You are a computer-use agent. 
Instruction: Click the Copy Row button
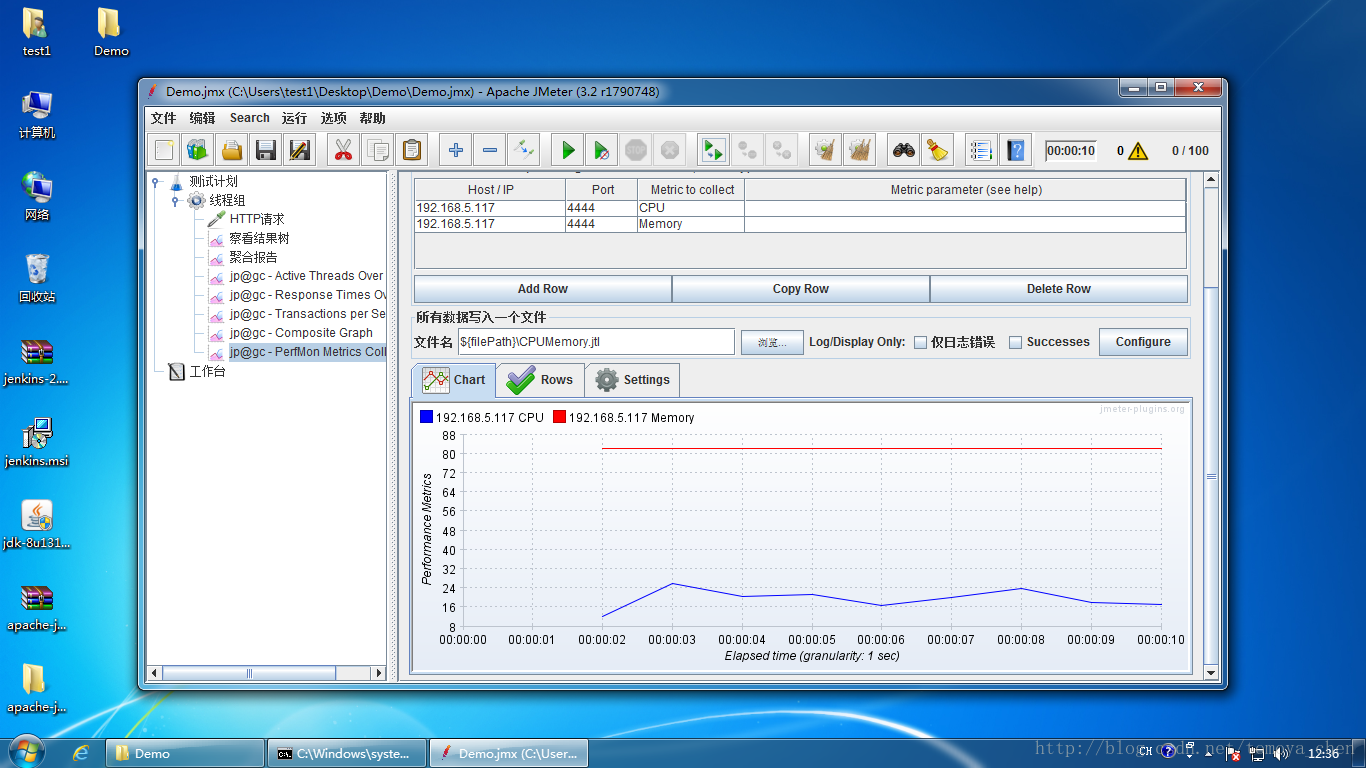[801, 289]
